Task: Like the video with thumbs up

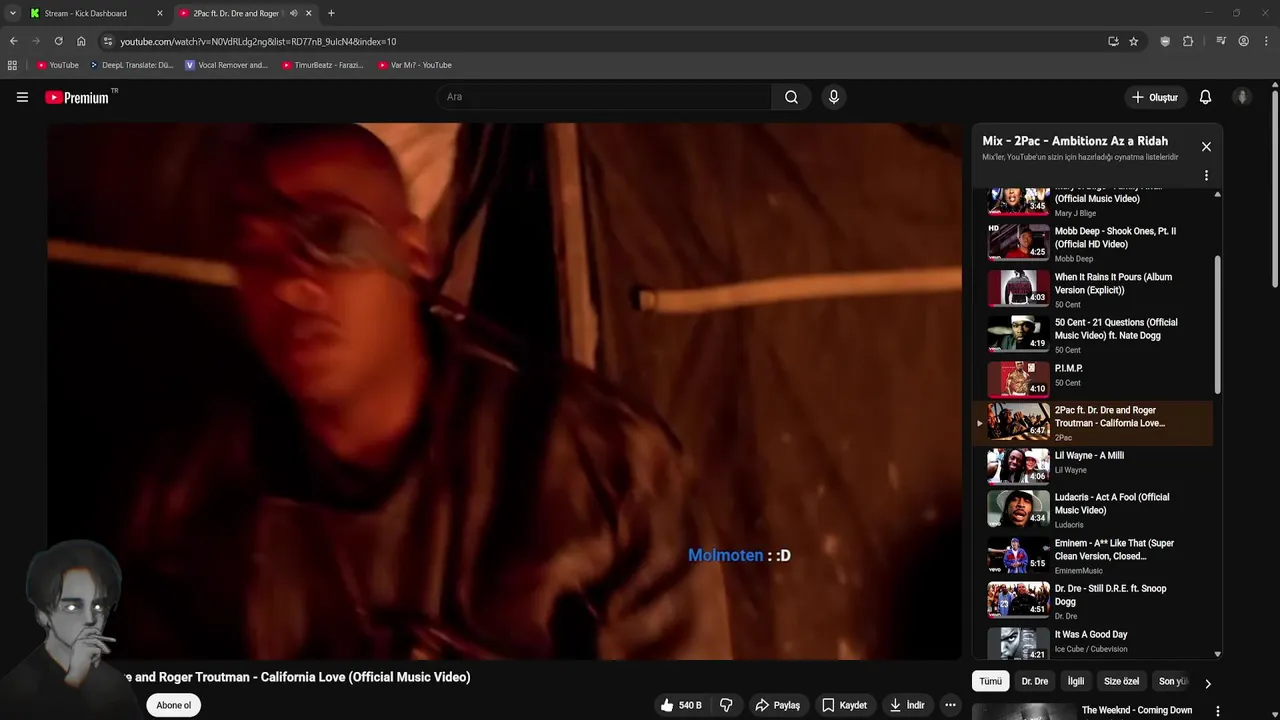Action: point(680,705)
